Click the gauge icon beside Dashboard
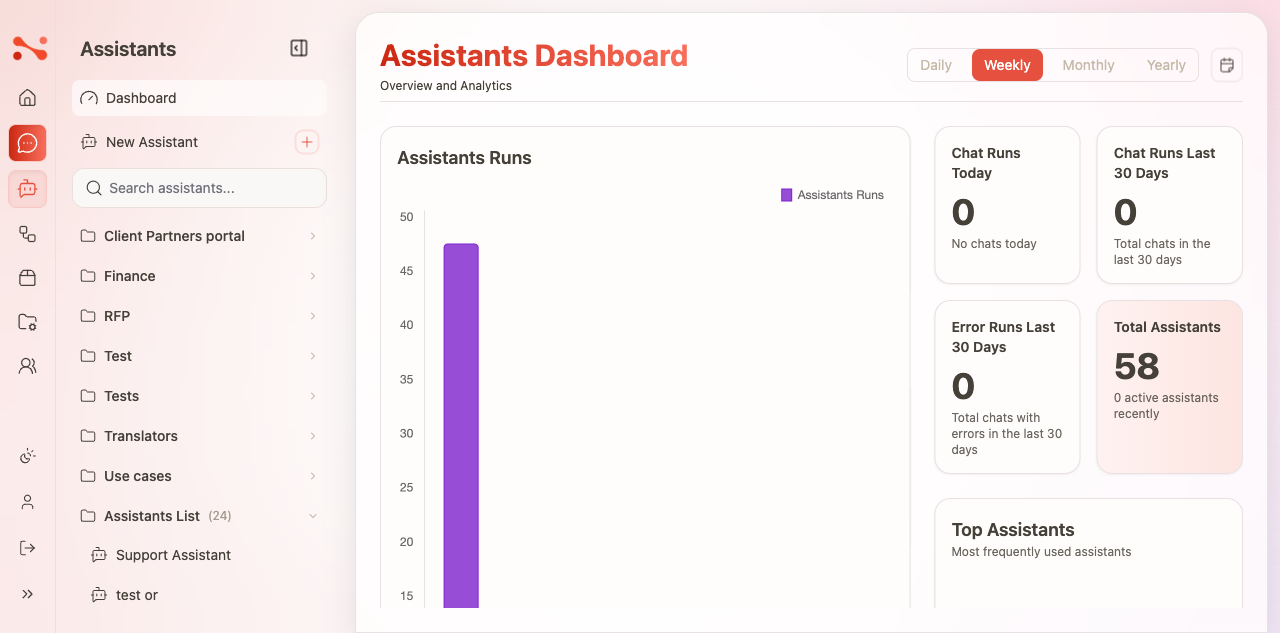 [x=89, y=98]
